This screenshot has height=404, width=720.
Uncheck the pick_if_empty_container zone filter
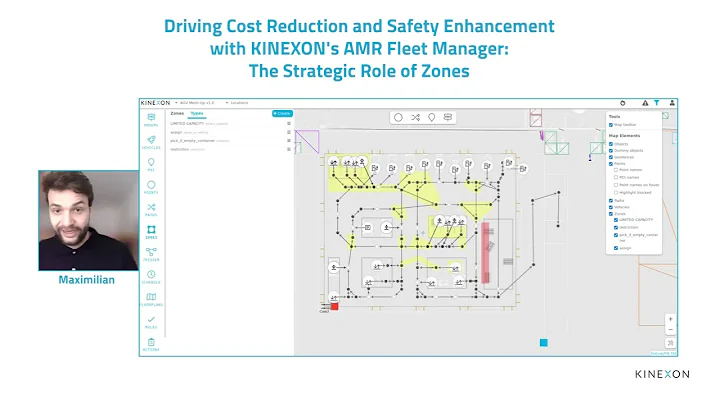coord(616,235)
